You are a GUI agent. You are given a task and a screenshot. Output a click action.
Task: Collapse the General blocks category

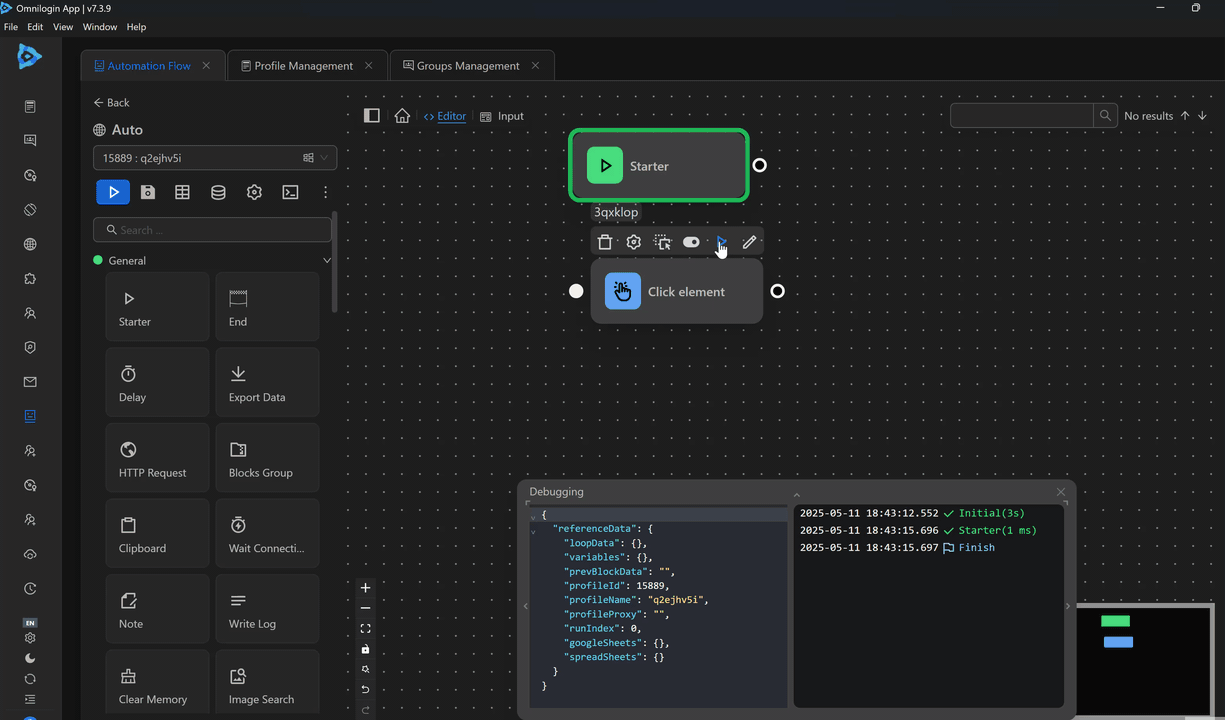coord(327,261)
